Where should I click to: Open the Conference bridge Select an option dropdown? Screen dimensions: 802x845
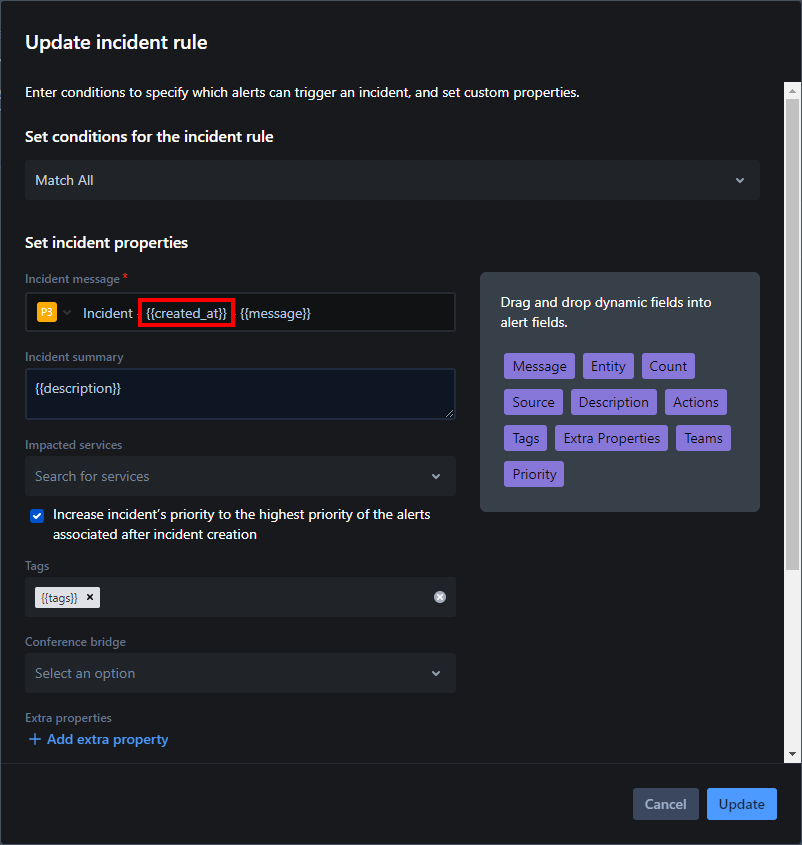tap(240, 673)
